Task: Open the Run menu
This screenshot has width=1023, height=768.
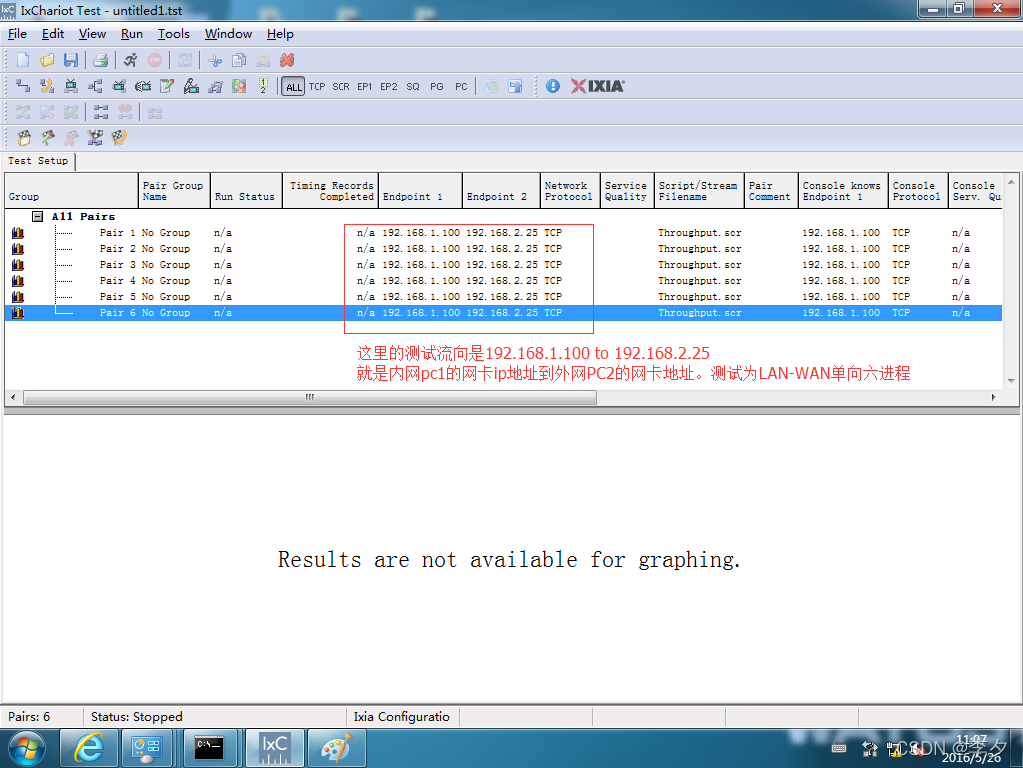Action: pyautogui.click(x=132, y=34)
